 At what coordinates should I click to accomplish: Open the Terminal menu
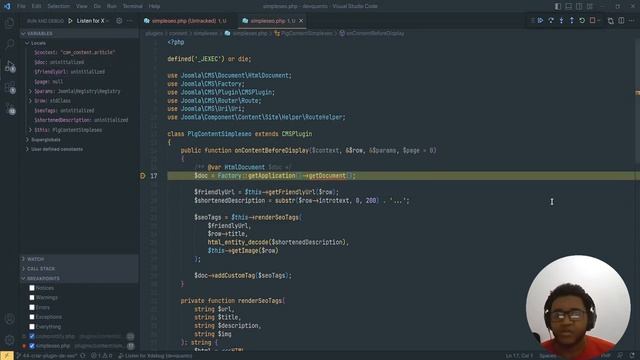pyautogui.click(x=133, y=7)
